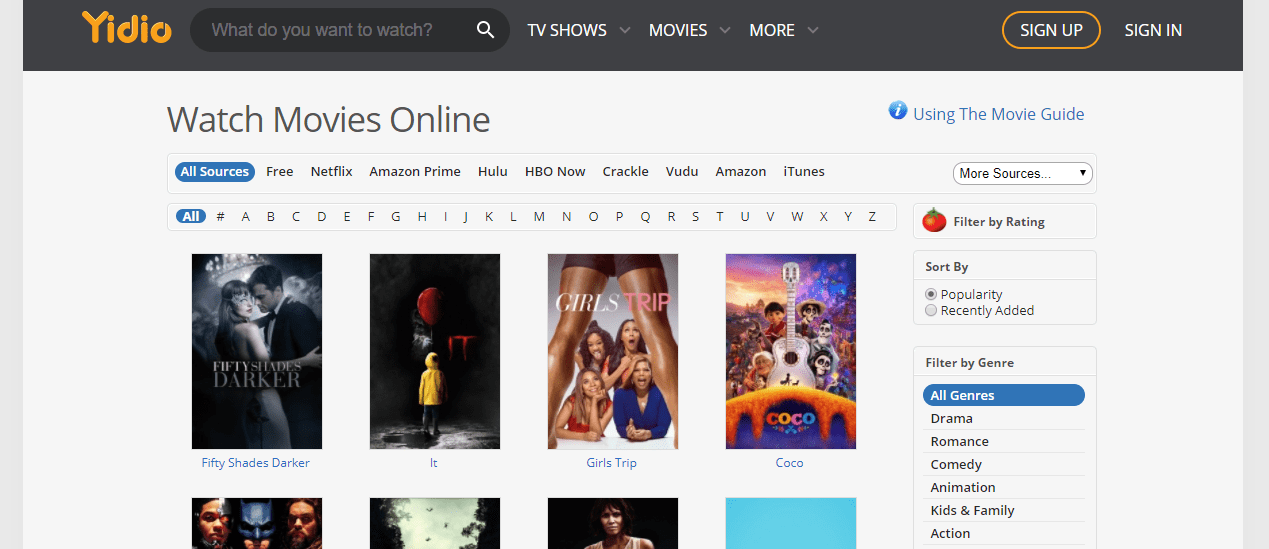The width and height of the screenshot is (1269, 549).
Task: Filter movies by letter Z
Action: [872, 217]
